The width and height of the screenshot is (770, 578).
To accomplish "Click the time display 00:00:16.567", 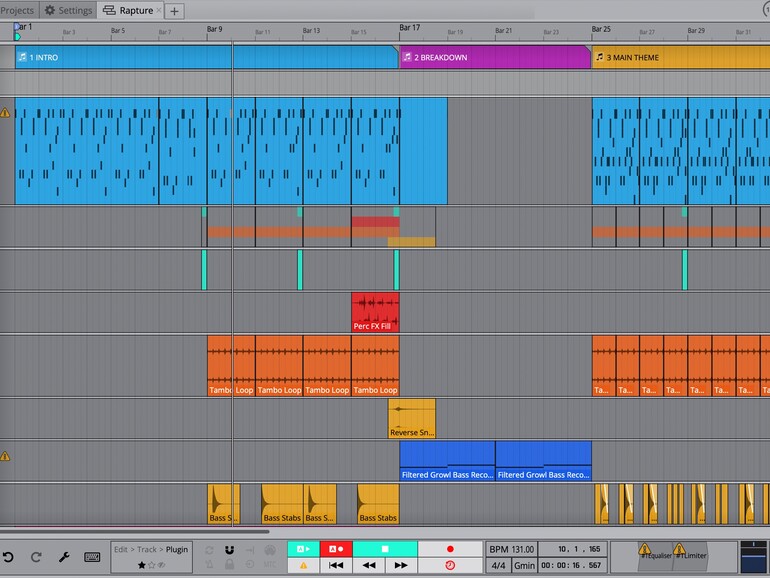I will point(573,565).
